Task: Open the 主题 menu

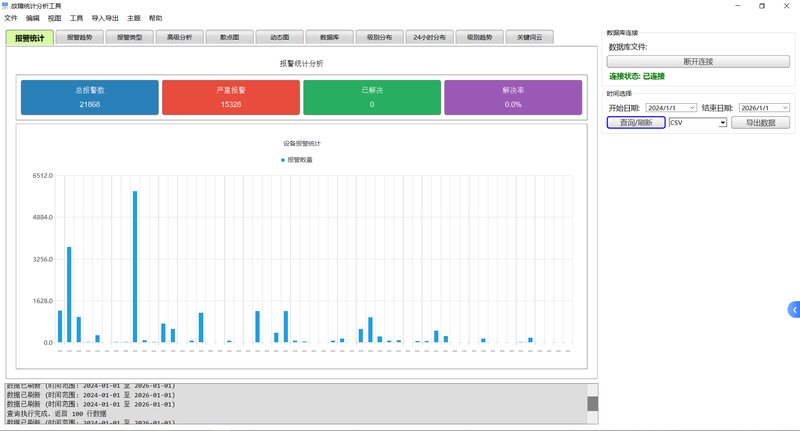Action: pos(134,18)
